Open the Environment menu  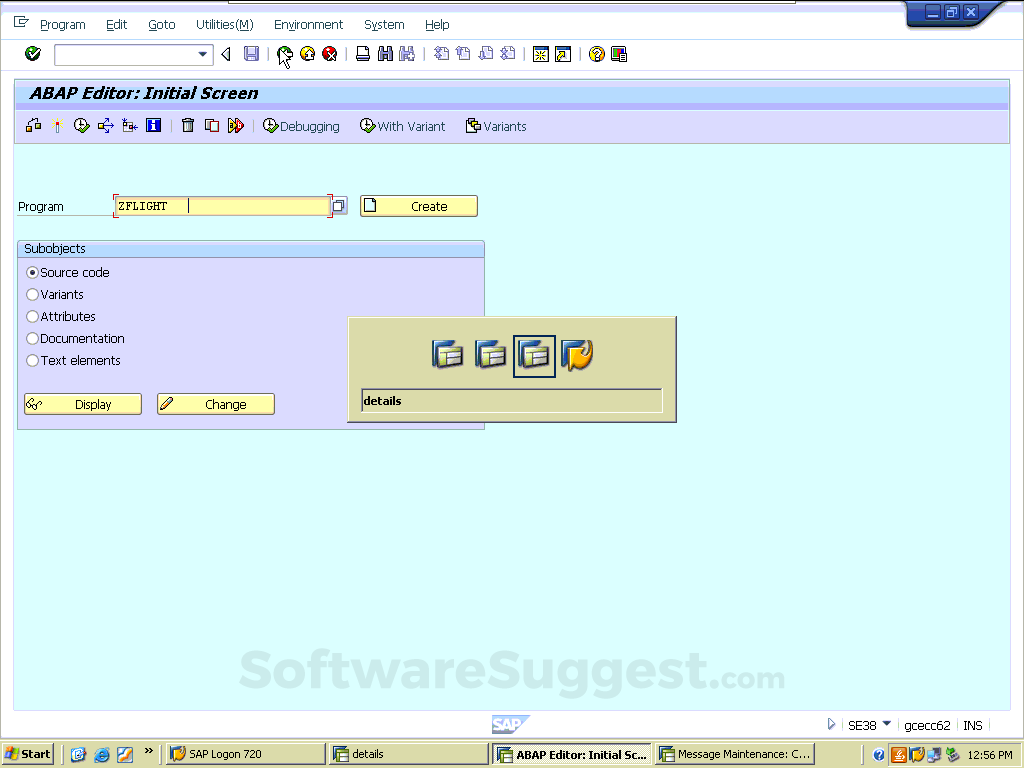pos(308,25)
